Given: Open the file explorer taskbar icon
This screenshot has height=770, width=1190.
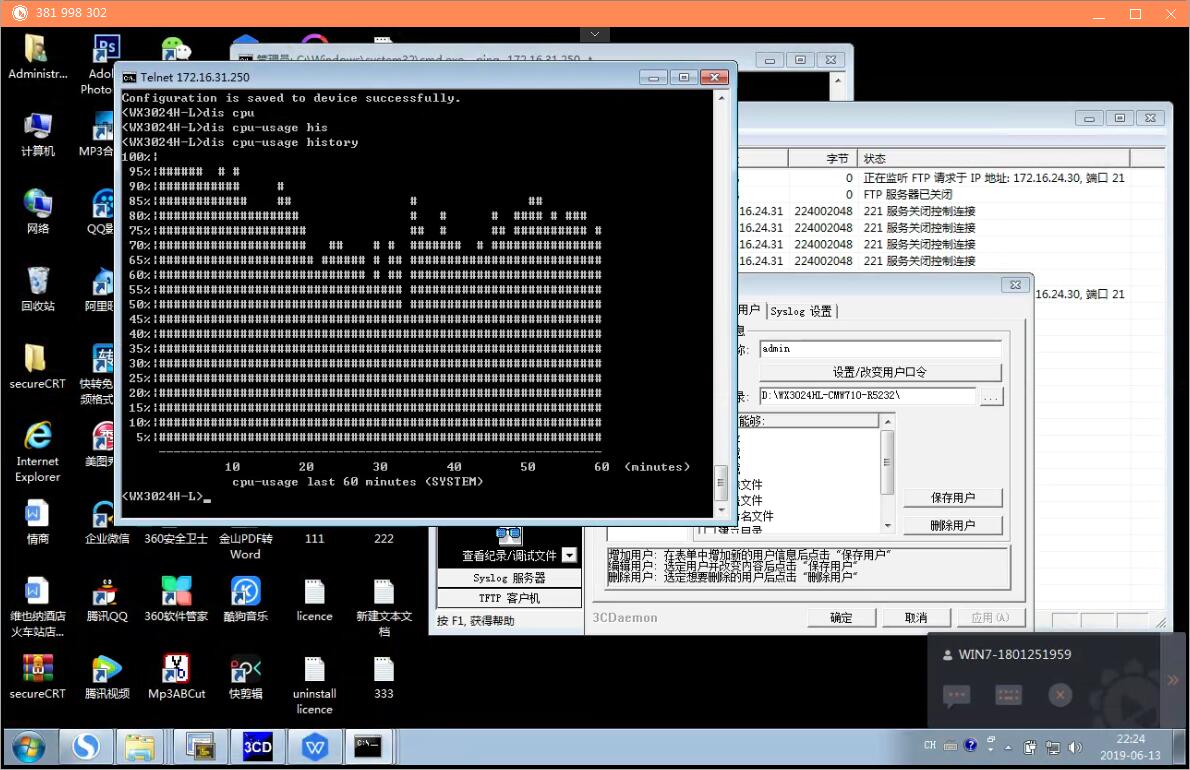Looking at the screenshot, I should 140,747.
